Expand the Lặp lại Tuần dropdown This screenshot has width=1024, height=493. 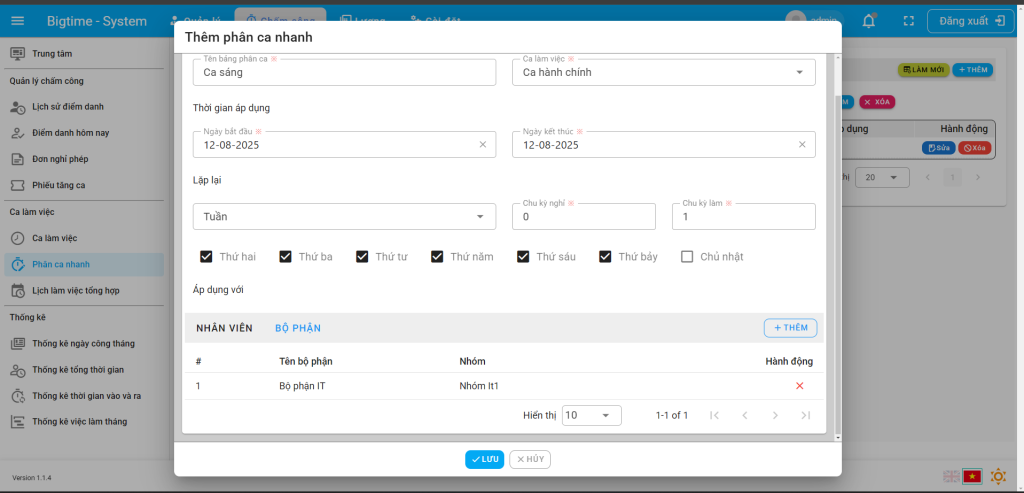pos(343,216)
